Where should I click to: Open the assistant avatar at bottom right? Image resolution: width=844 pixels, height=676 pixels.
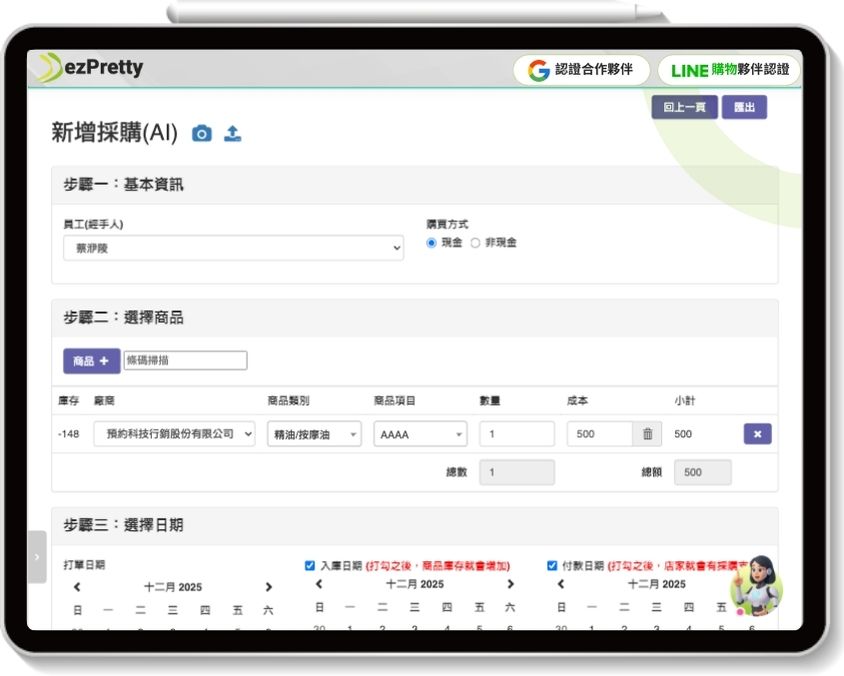coord(757,587)
